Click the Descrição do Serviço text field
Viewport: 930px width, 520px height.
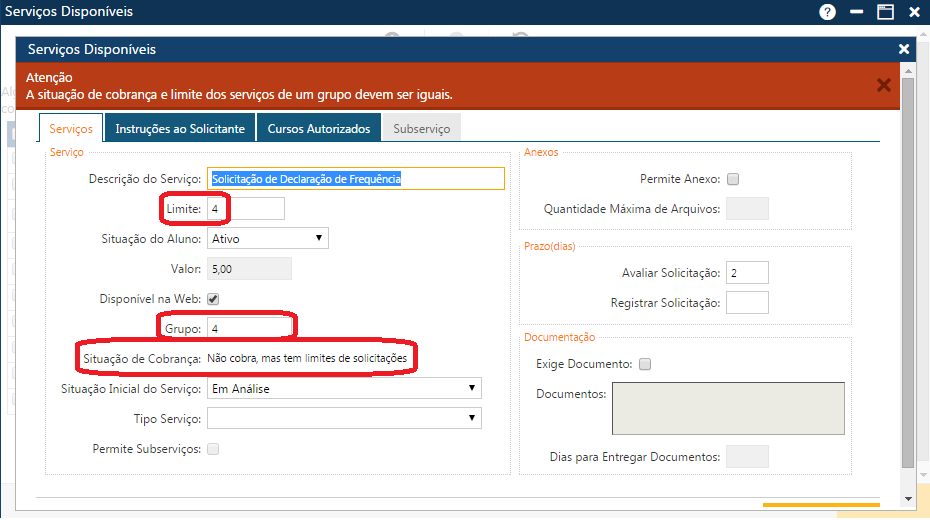[355, 179]
